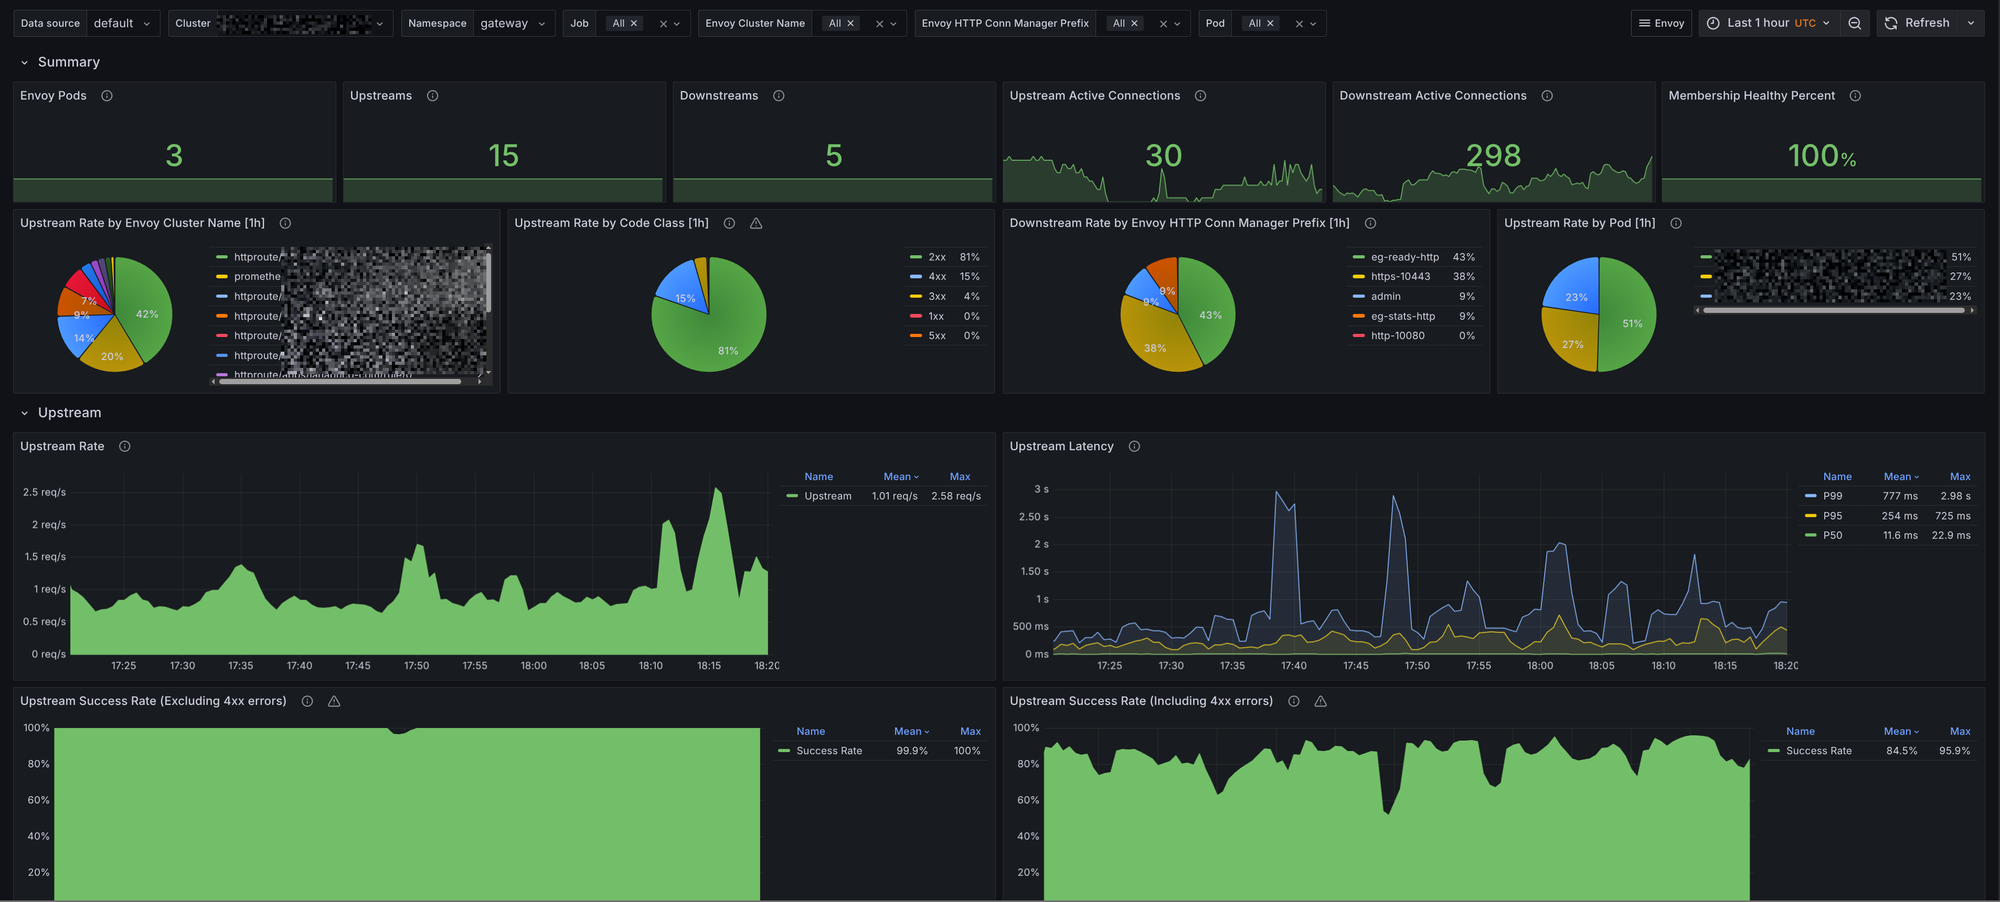Open the Envoy dashboard links button
Screen dimensions: 2000x902
(x=1661, y=23)
